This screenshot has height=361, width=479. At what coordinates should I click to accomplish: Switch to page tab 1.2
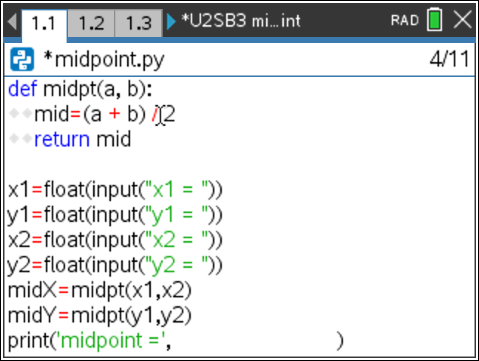(91, 23)
